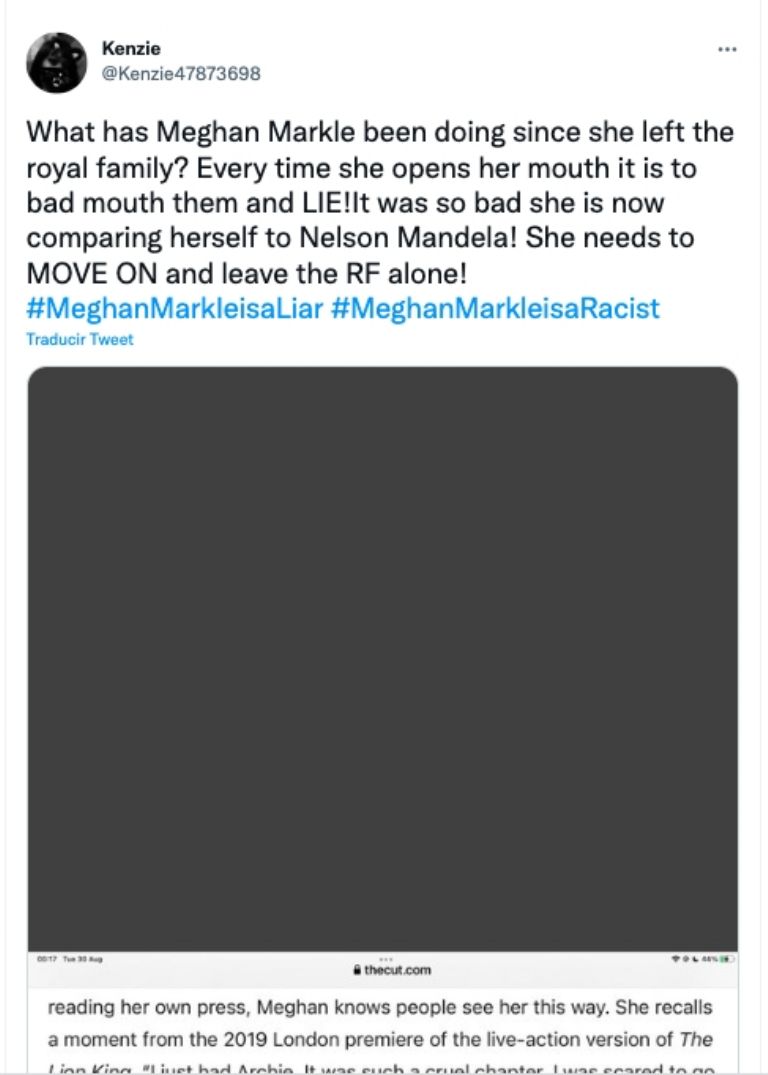Click the 44% battery percentage text

click(x=709, y=959)
